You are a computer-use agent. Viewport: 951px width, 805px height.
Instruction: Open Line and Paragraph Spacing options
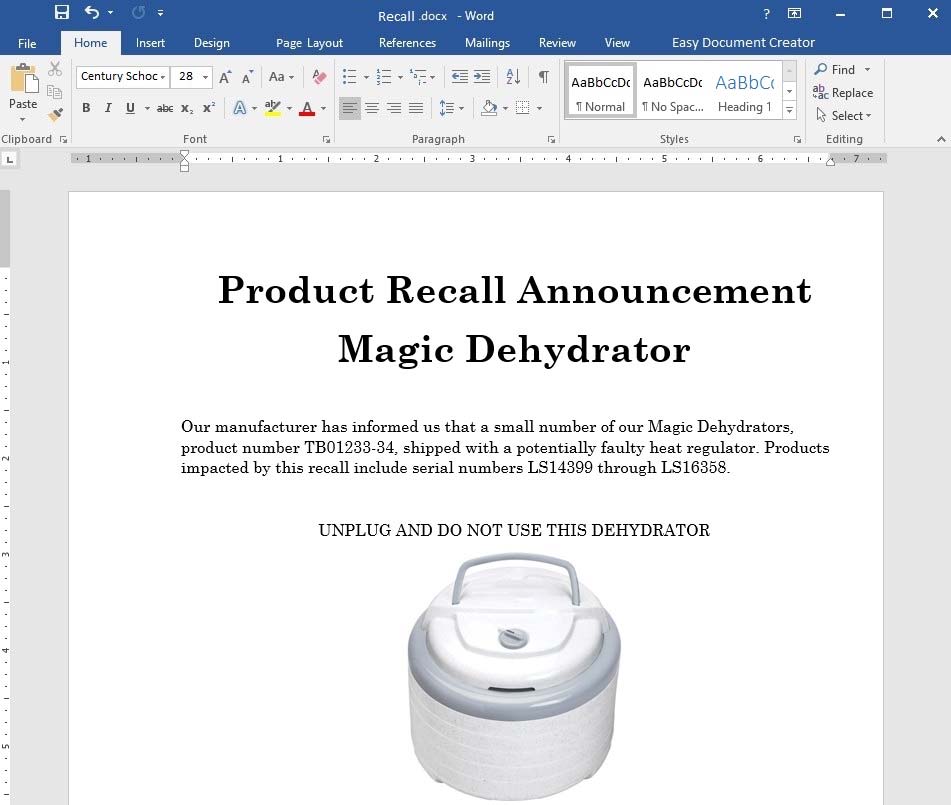(x=451, y=109)
